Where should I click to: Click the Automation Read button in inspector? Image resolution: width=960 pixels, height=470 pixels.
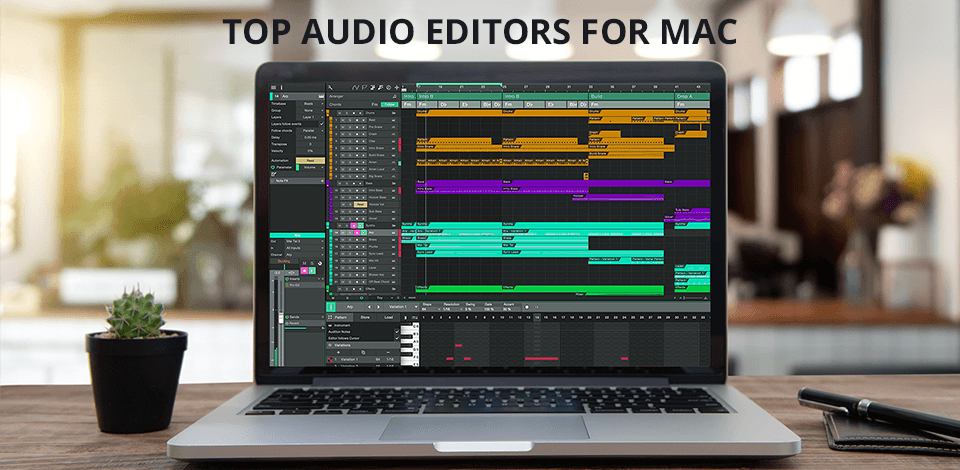click(x=310, y=160)
